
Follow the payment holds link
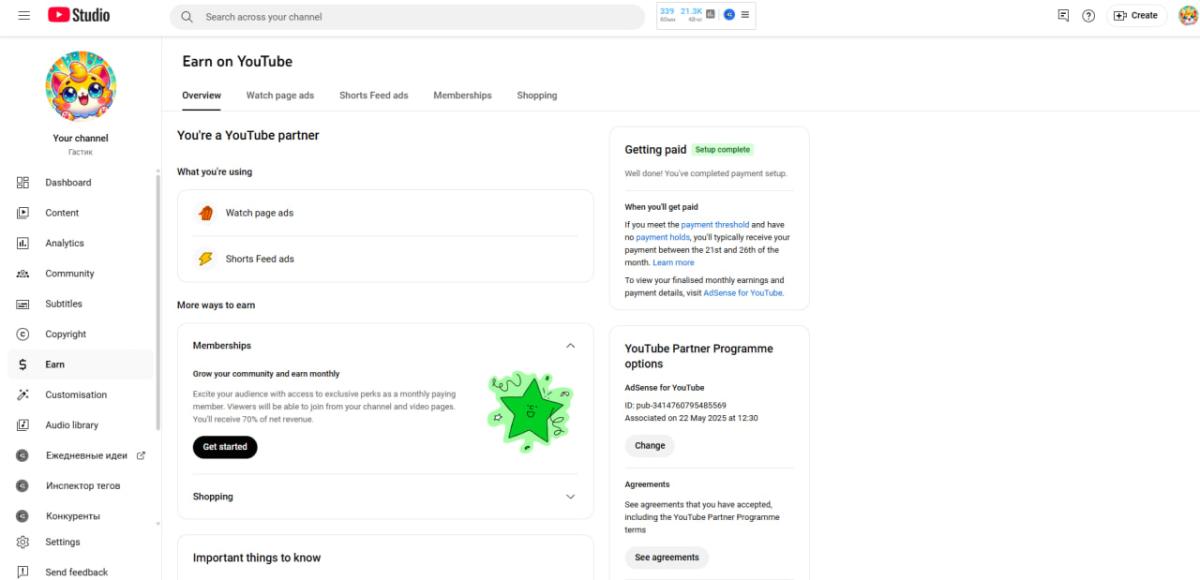663,238
